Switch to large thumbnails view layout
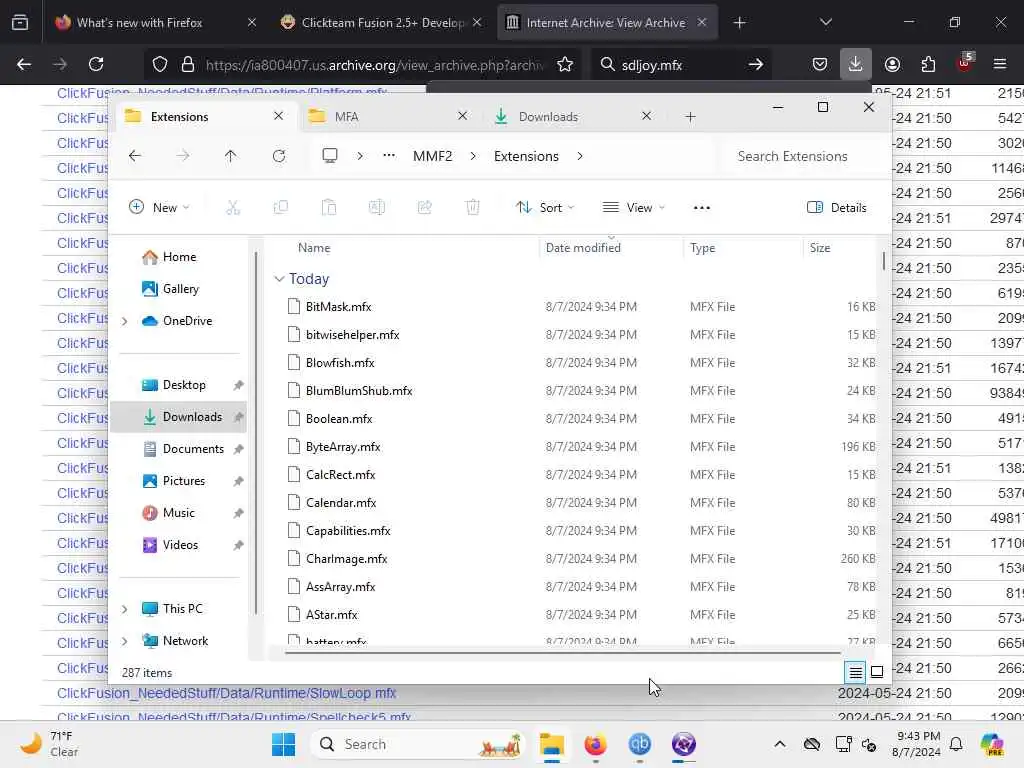The width and height of the screenshot is (1024, 768). tap(877, 671)
